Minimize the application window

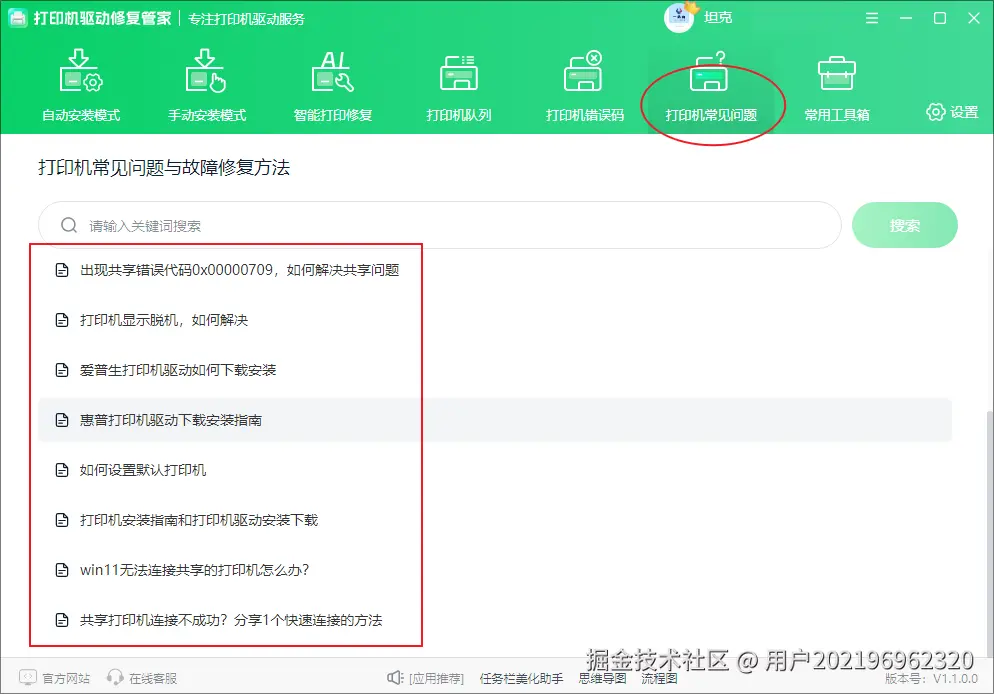(906, 18)
